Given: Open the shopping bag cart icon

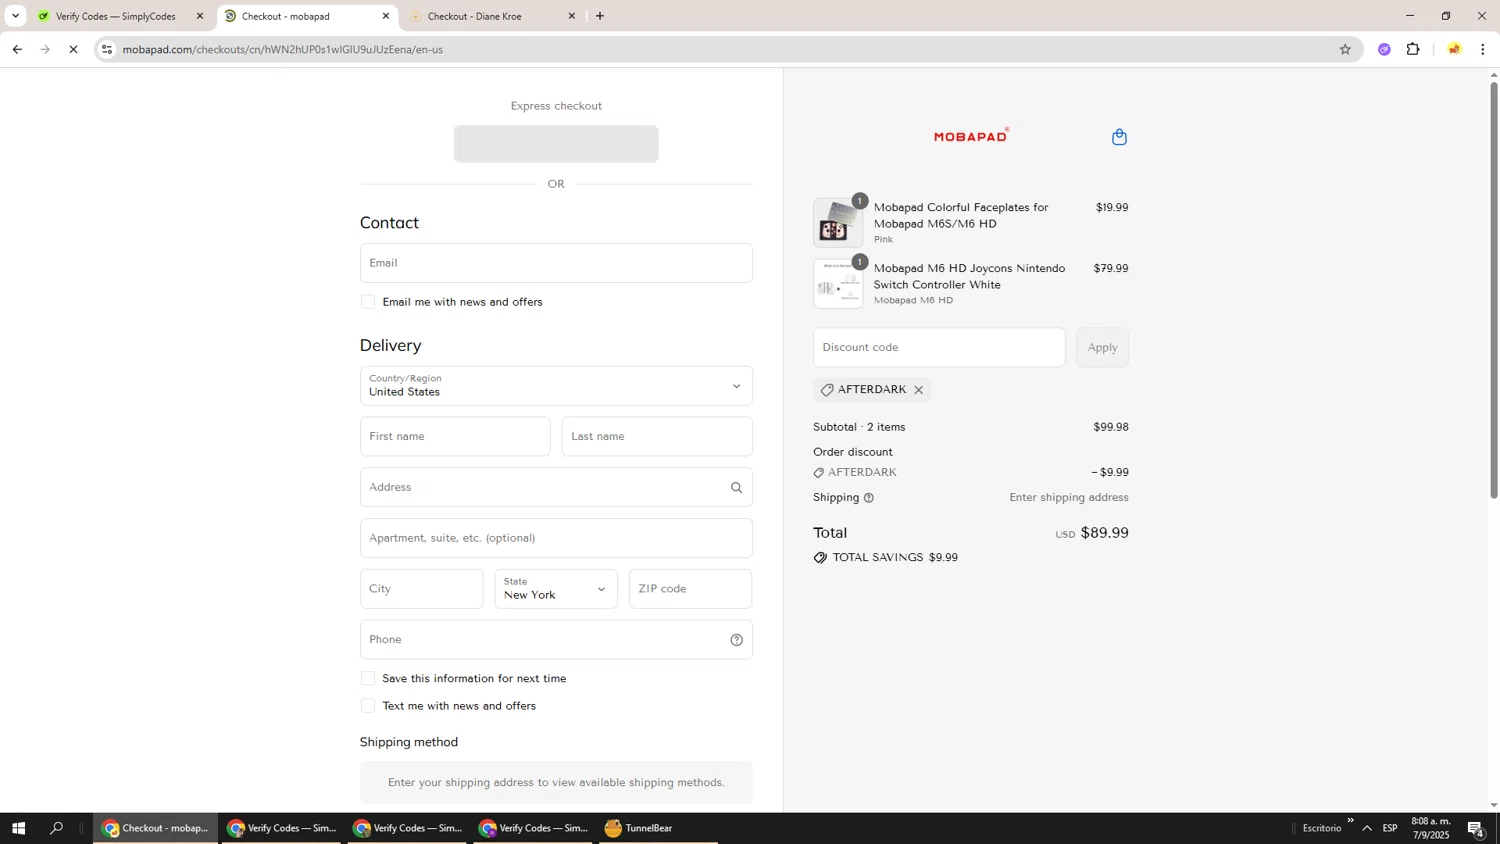Looking at the screenshot, I should pyautogui.click(x=1119, y=137).
